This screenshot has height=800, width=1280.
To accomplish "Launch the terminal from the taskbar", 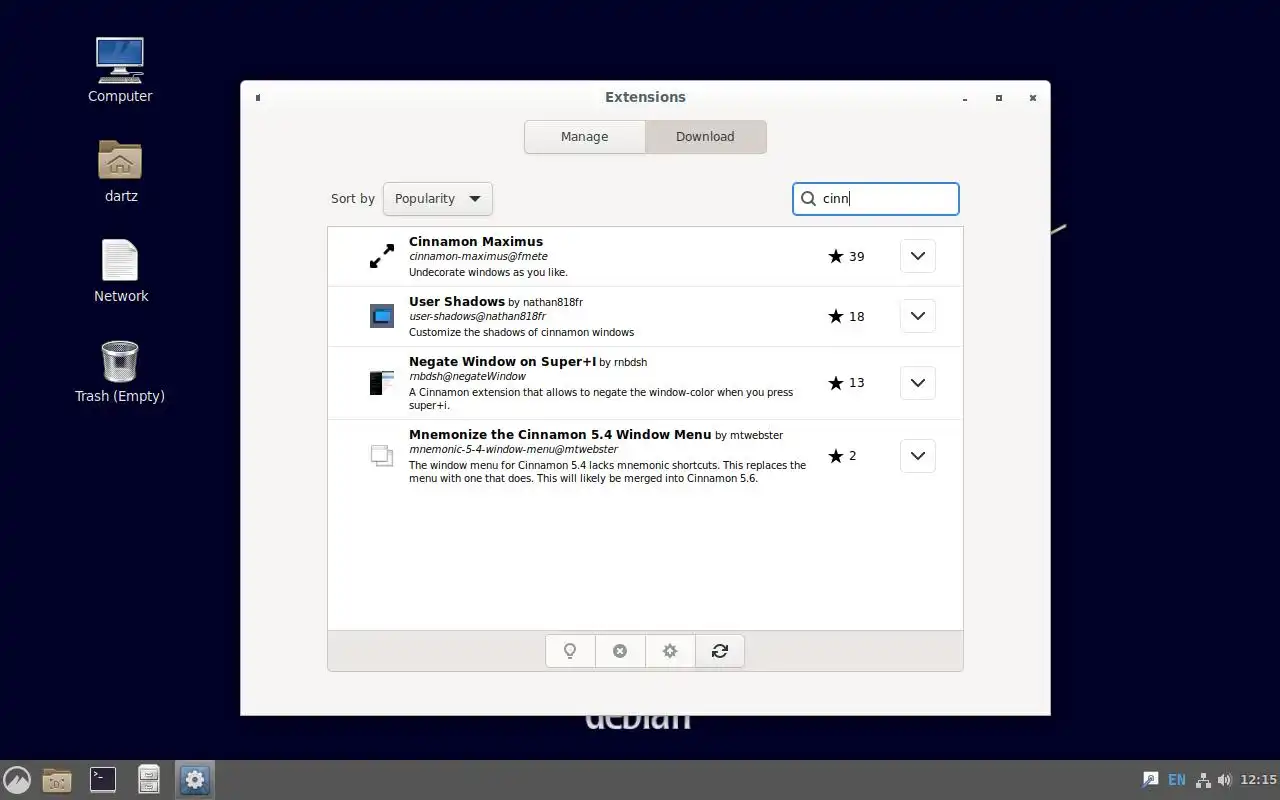I will 103,779.
